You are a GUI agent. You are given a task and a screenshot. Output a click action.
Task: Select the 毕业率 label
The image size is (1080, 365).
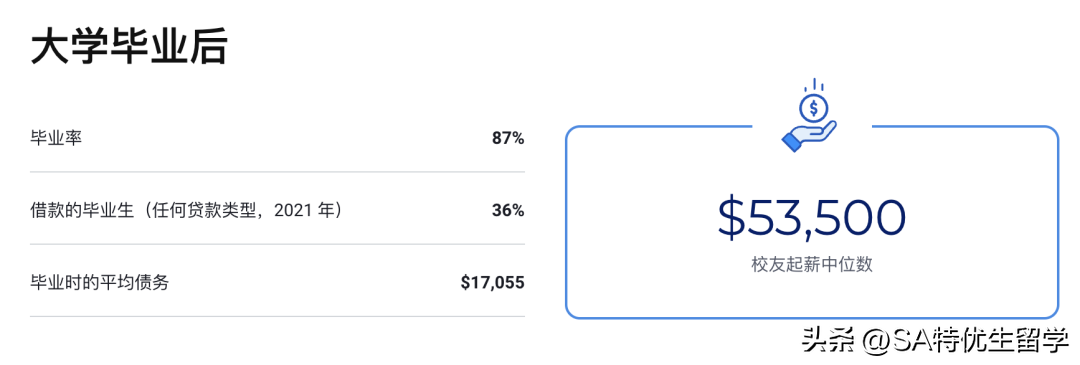pos(56,138)
